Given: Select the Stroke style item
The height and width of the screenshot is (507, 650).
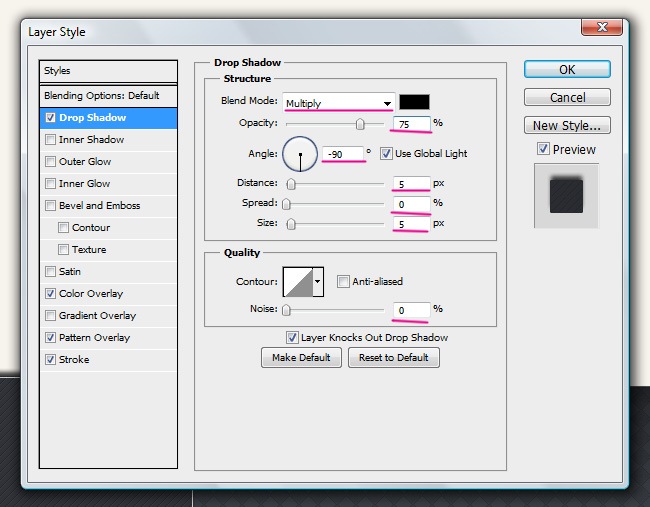Looking at the screenshot, I should pos(74,360).
